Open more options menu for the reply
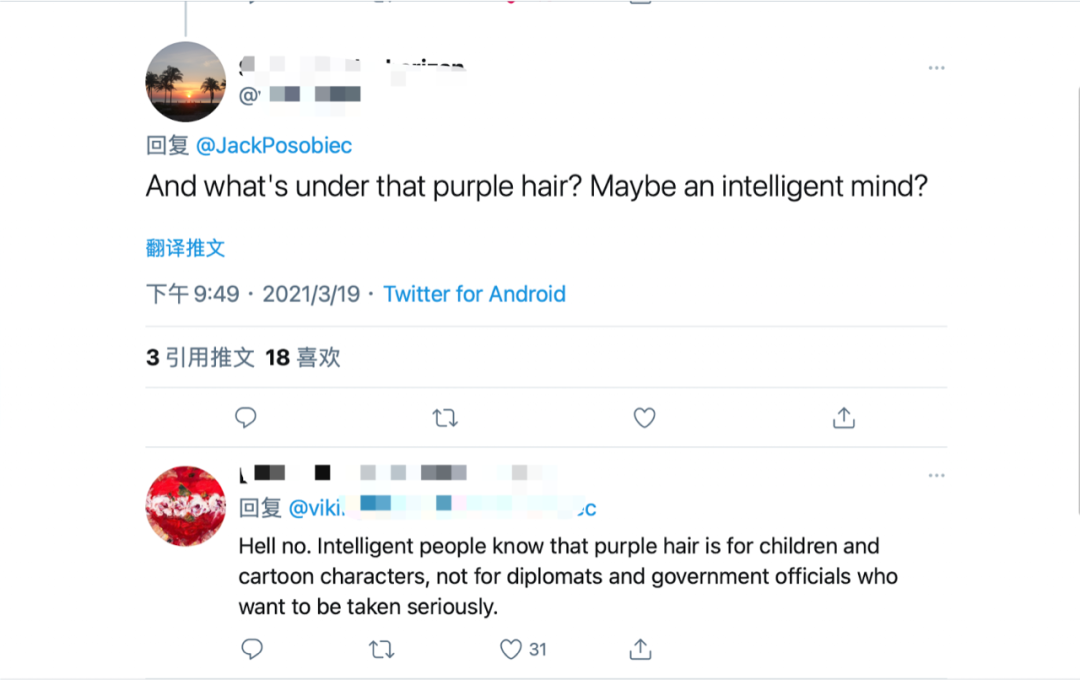Viewport: 1080px width, 680px height. [x=936, y=475]
